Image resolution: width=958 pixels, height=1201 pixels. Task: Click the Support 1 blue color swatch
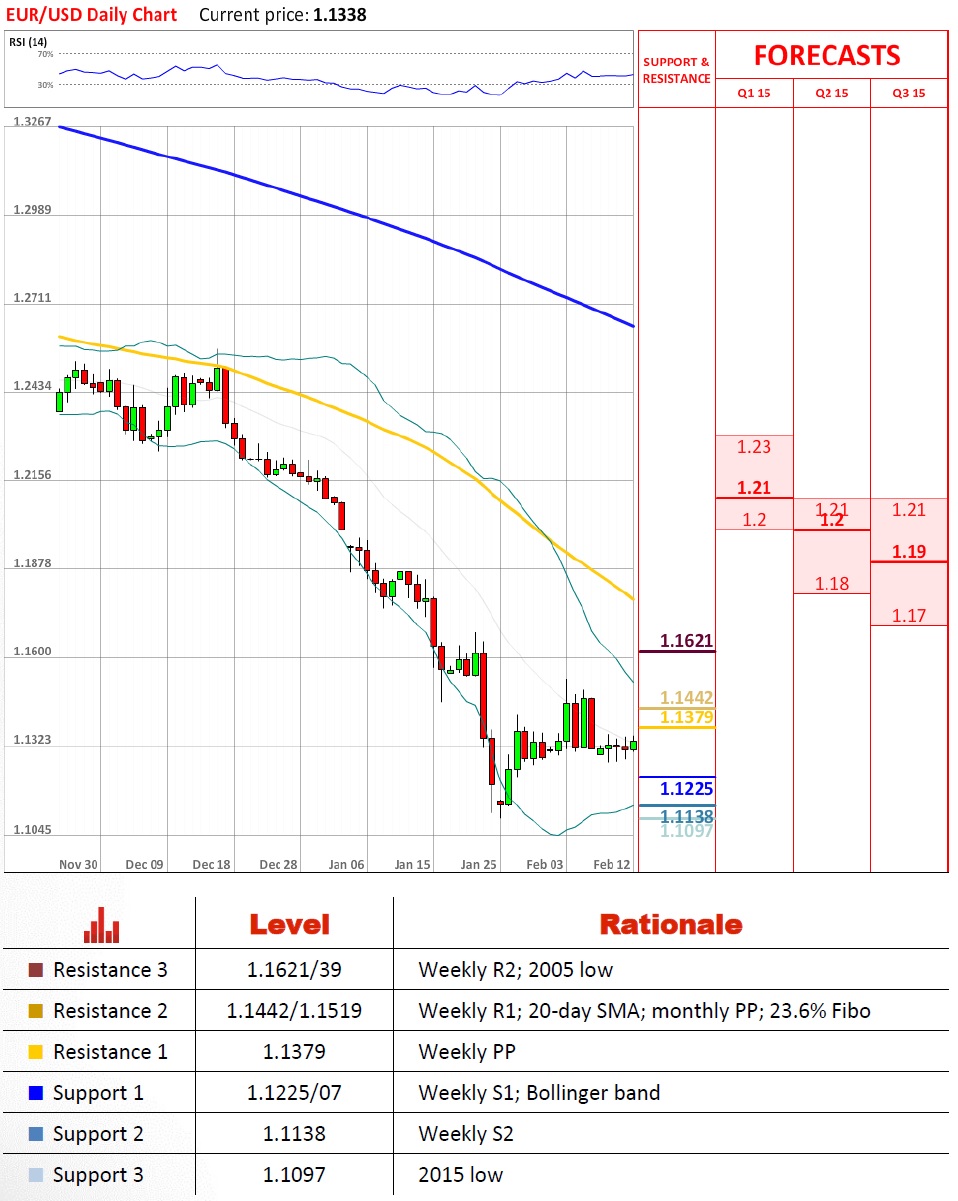pos(37,1093)
